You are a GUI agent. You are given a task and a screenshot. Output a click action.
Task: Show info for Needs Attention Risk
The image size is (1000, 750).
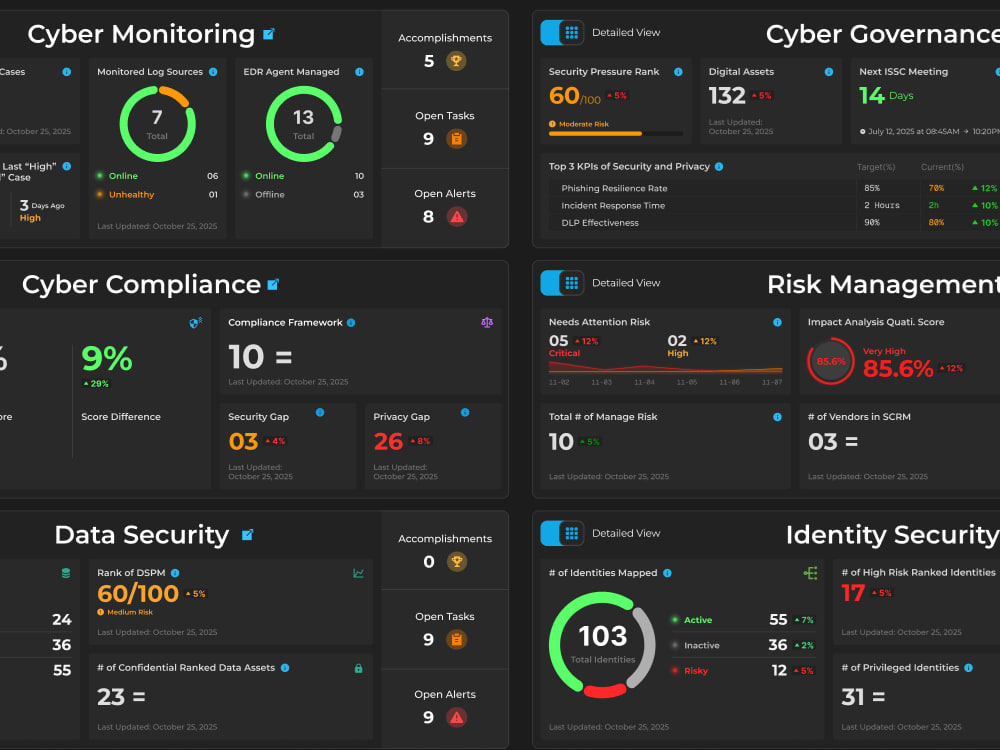(x=777, y=322)
